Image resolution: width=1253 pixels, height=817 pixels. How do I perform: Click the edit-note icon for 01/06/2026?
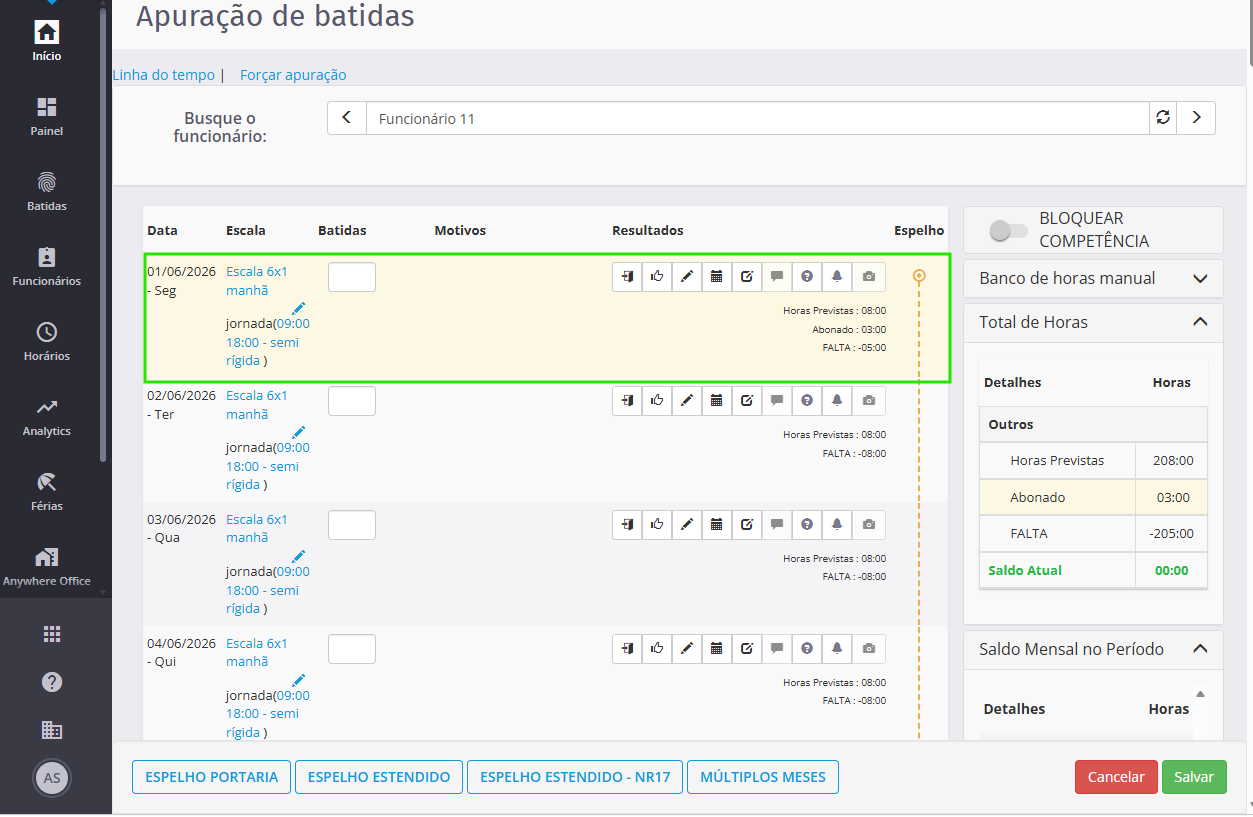pyautogui.click(x=747, y=277)
